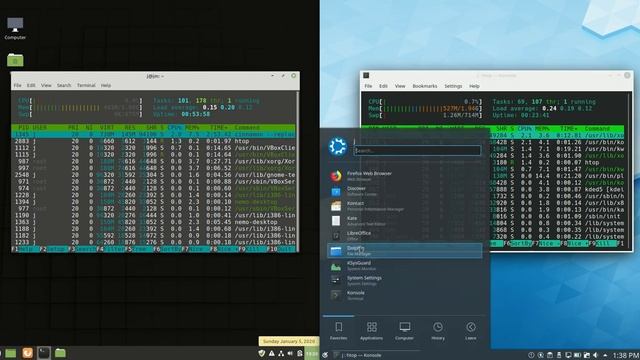
Task: Launch KSysGuard system monitor
Action: point(404,266)
